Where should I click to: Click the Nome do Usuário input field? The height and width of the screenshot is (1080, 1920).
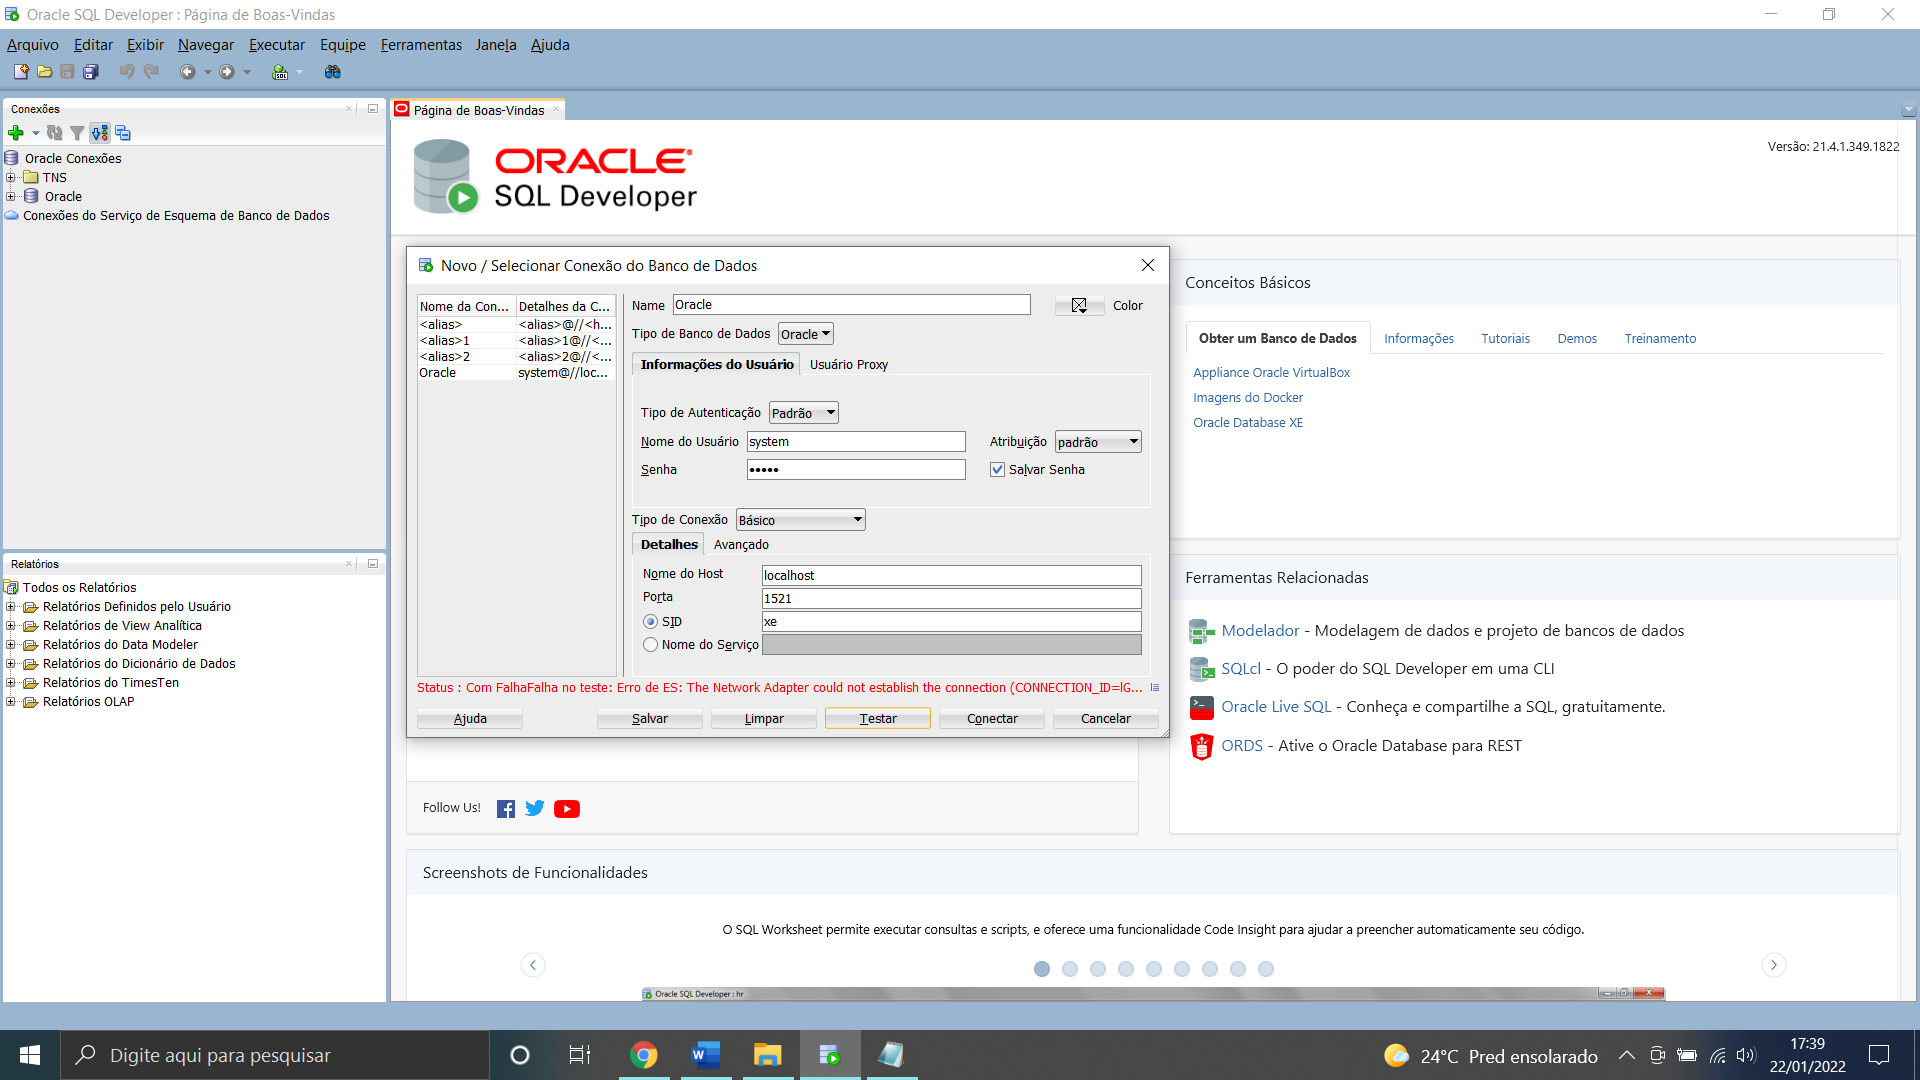click(x=856, y=442)
